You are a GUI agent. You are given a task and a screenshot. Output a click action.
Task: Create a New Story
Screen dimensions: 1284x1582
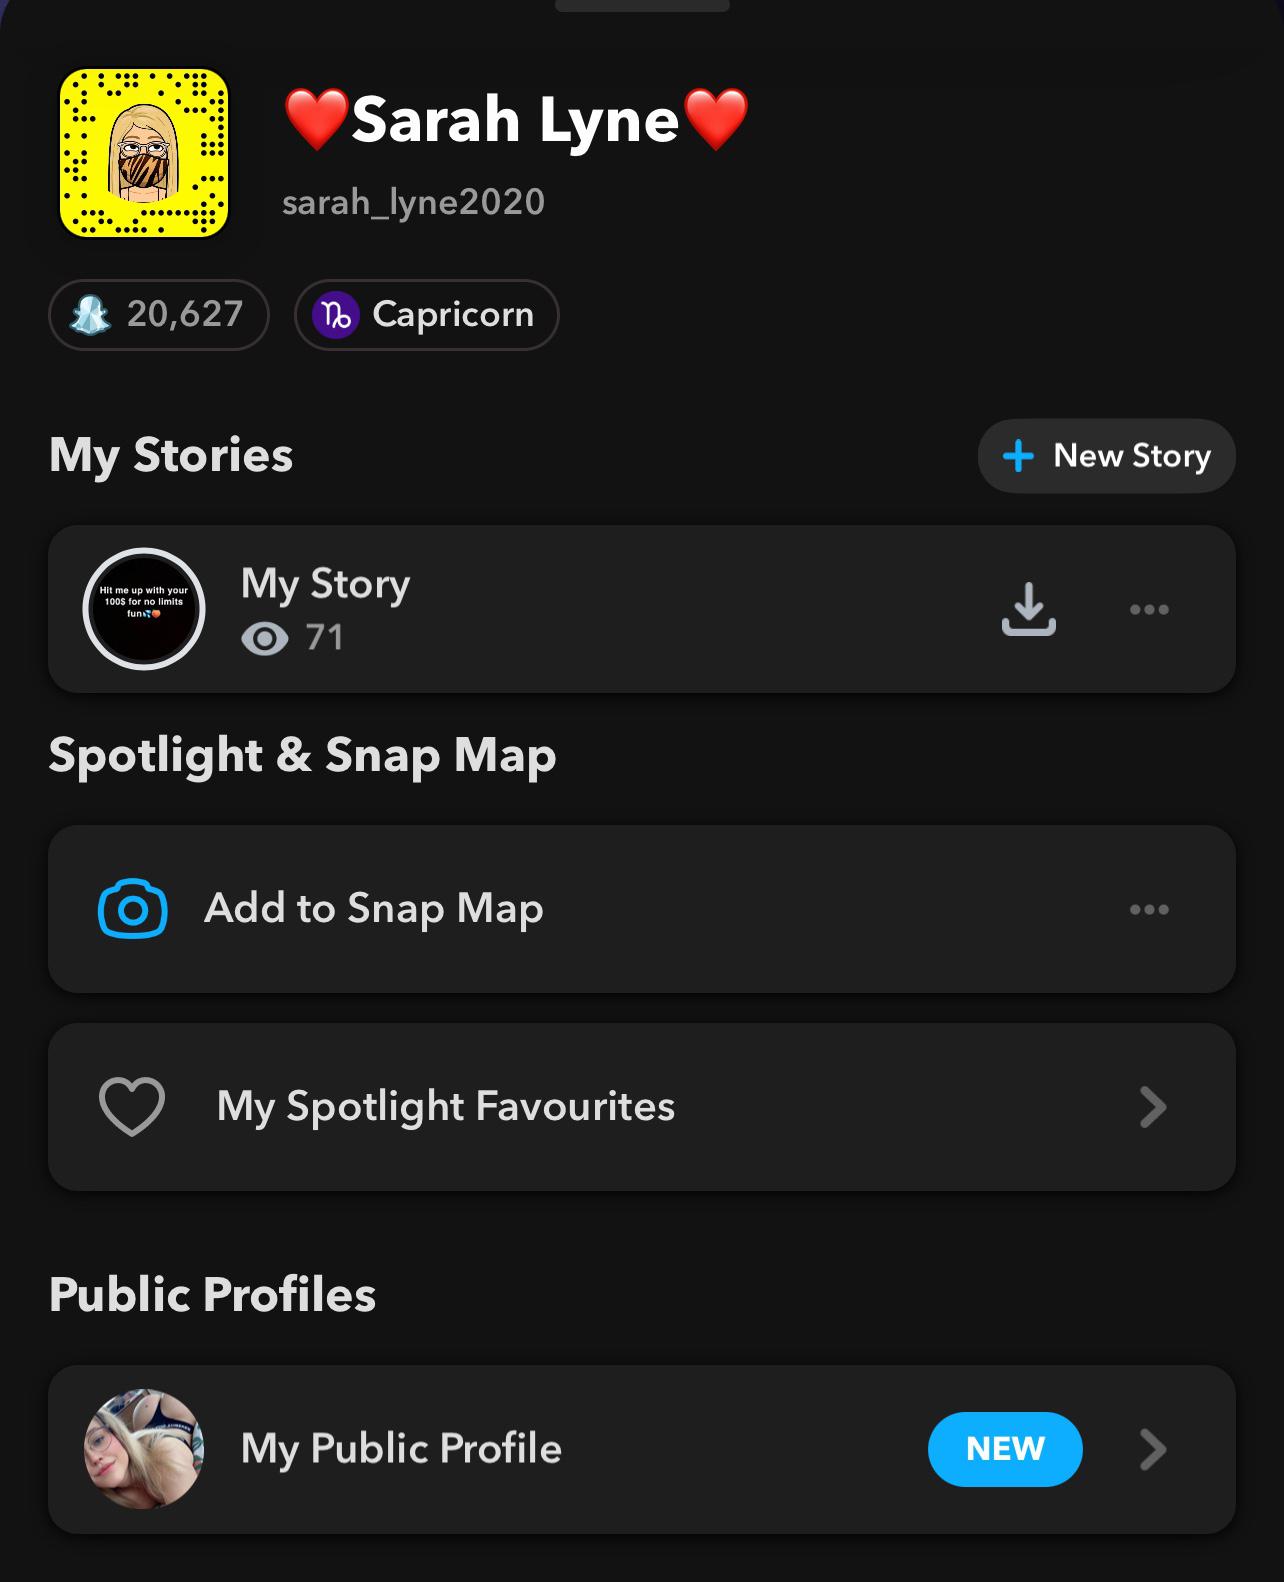1106,456
